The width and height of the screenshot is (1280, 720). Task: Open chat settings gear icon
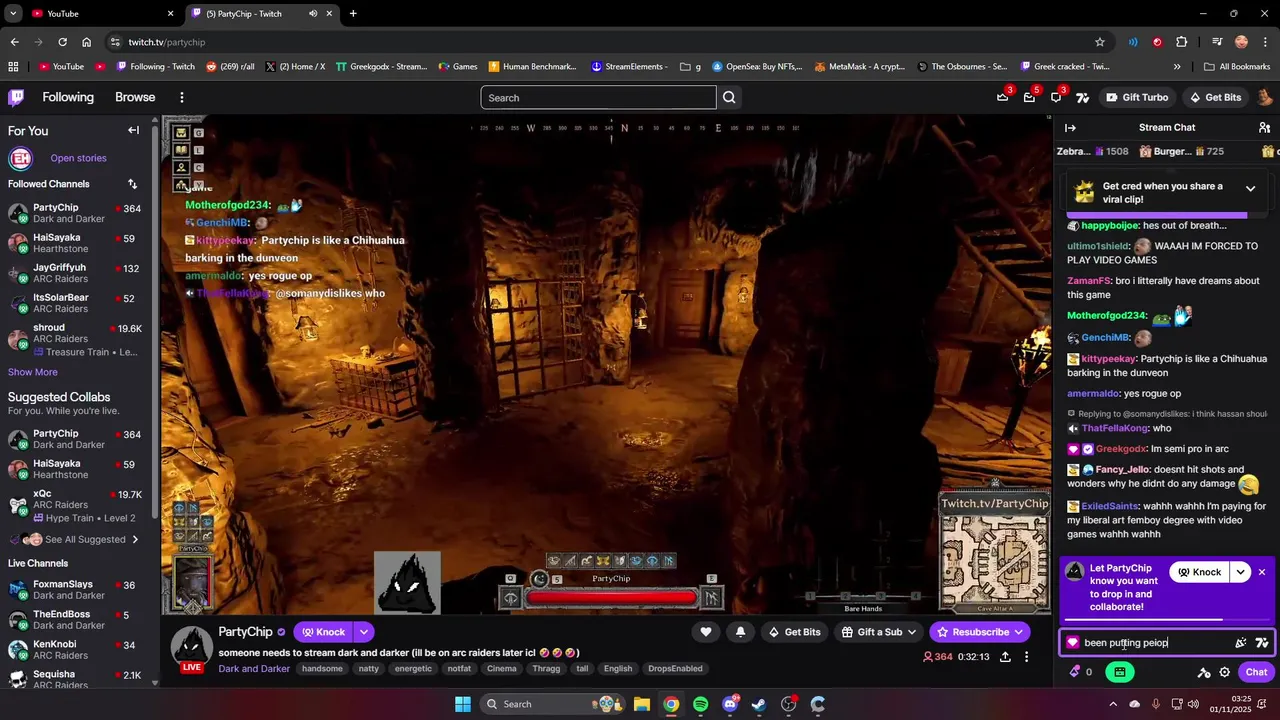1224,672
